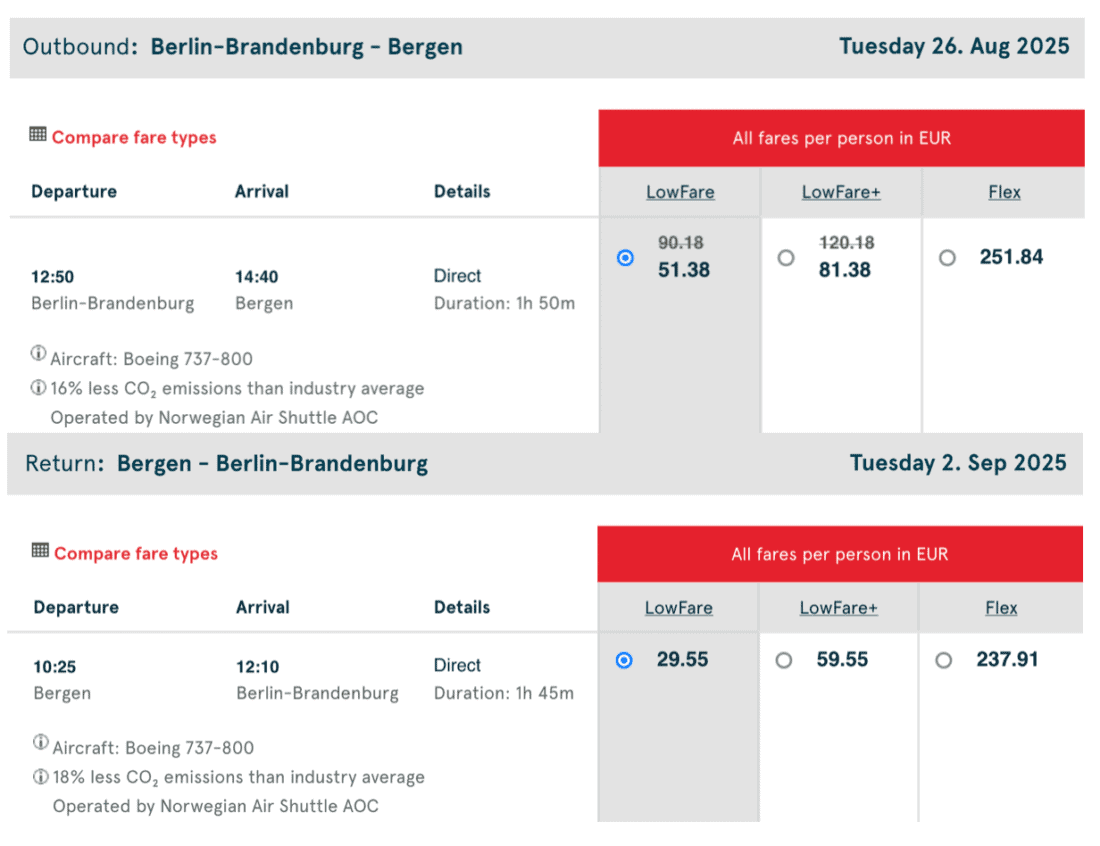Open outbound Compare fare types link
Viewport: 1100px width, 846px height.
coord(134,138)
